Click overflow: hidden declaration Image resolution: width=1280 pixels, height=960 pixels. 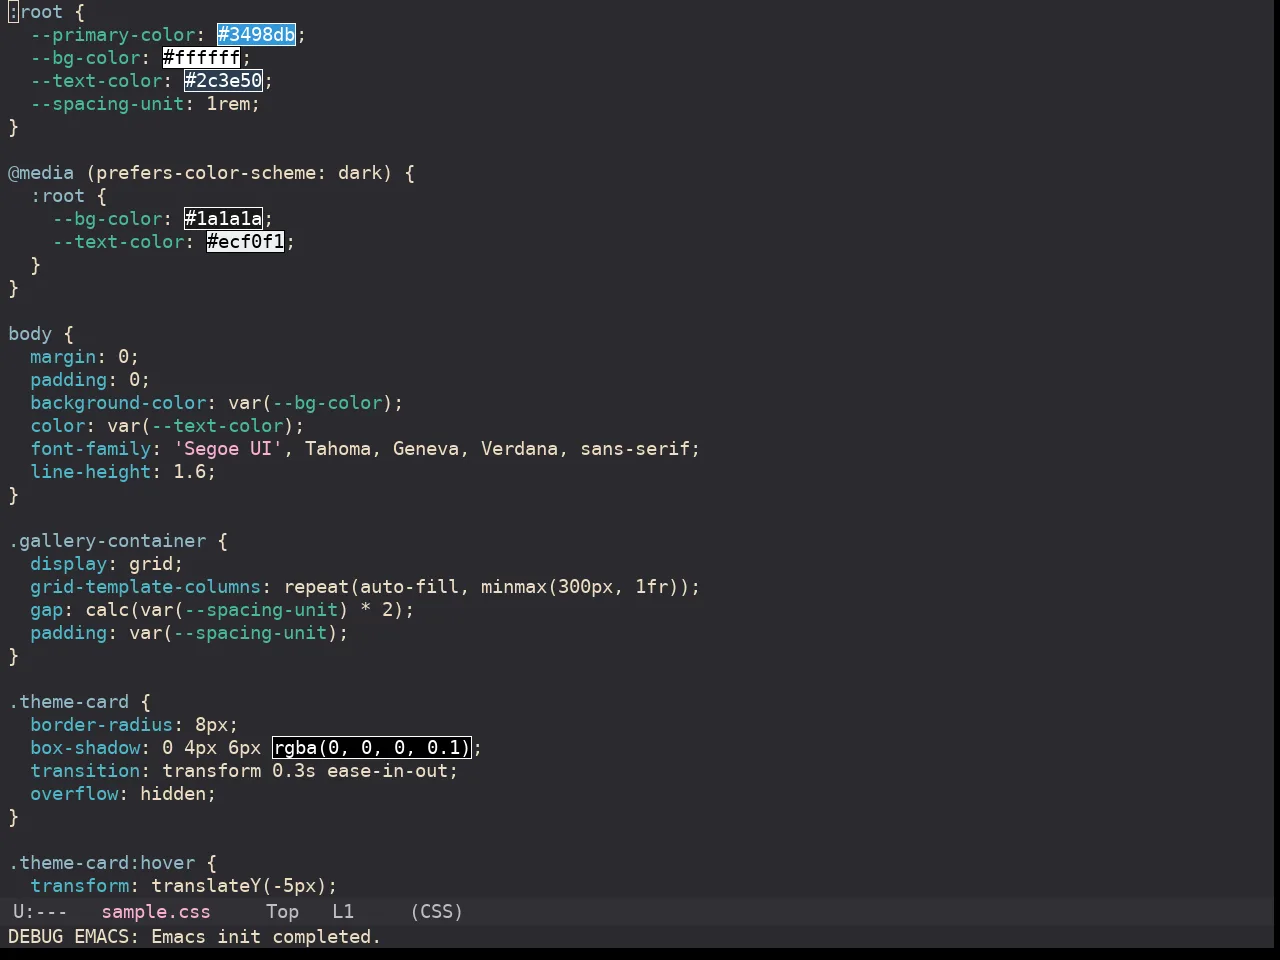click(x=123, y=794)
